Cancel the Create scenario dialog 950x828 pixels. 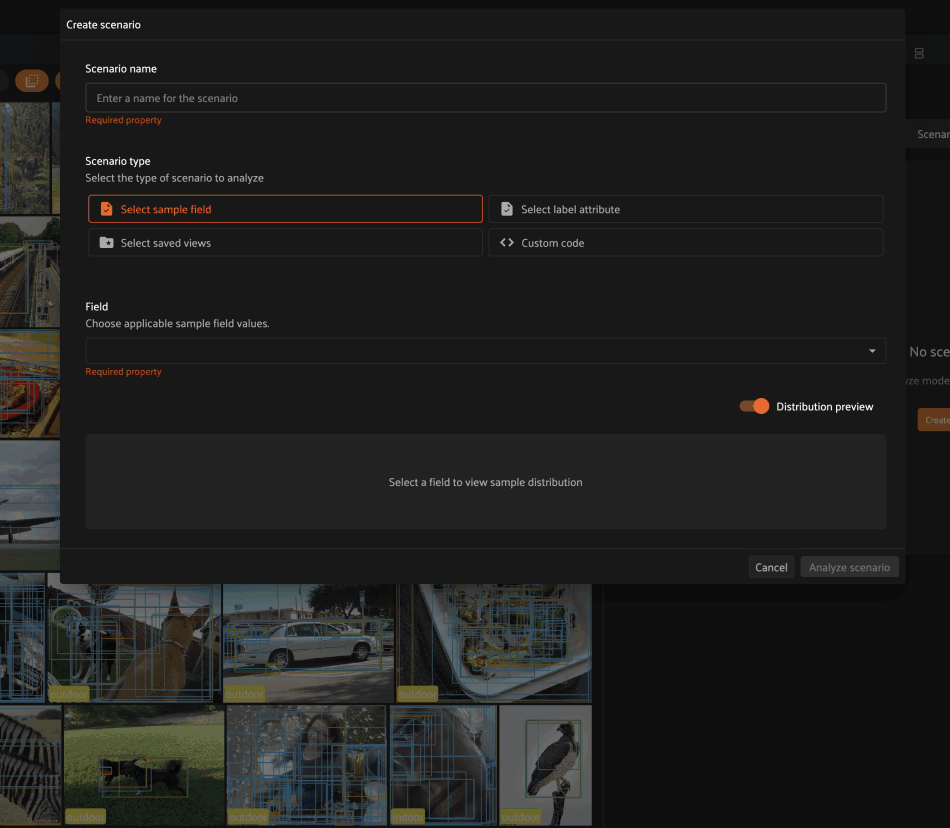[x=771, y=567]
